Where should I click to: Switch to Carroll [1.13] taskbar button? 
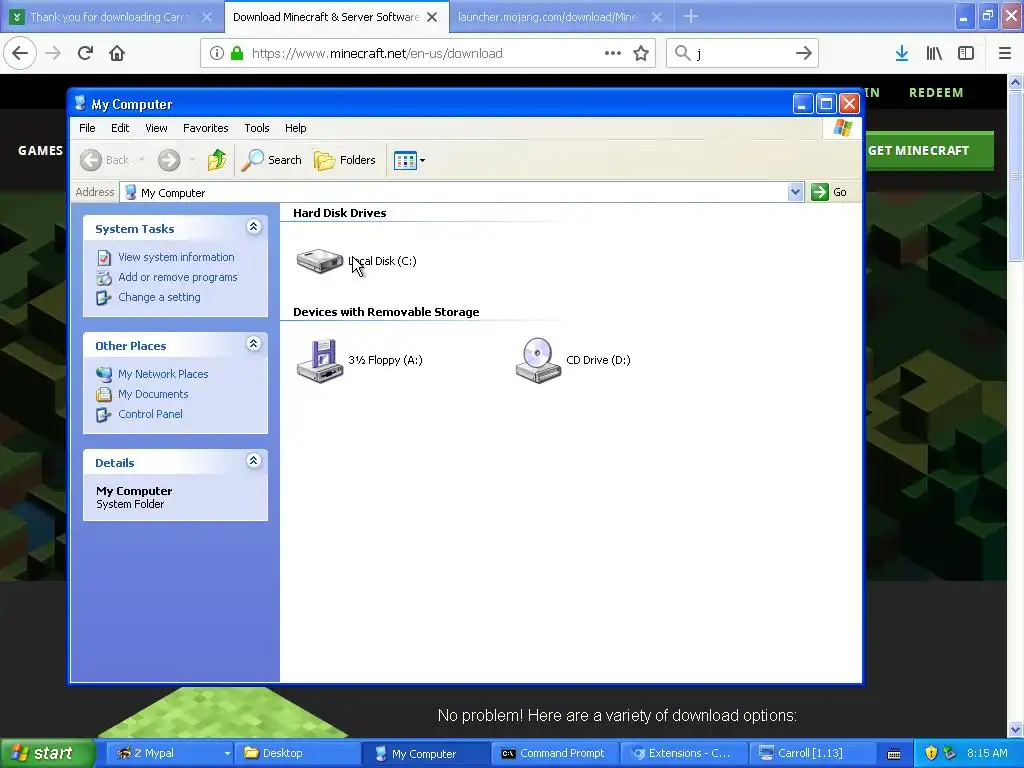[812, 753]
